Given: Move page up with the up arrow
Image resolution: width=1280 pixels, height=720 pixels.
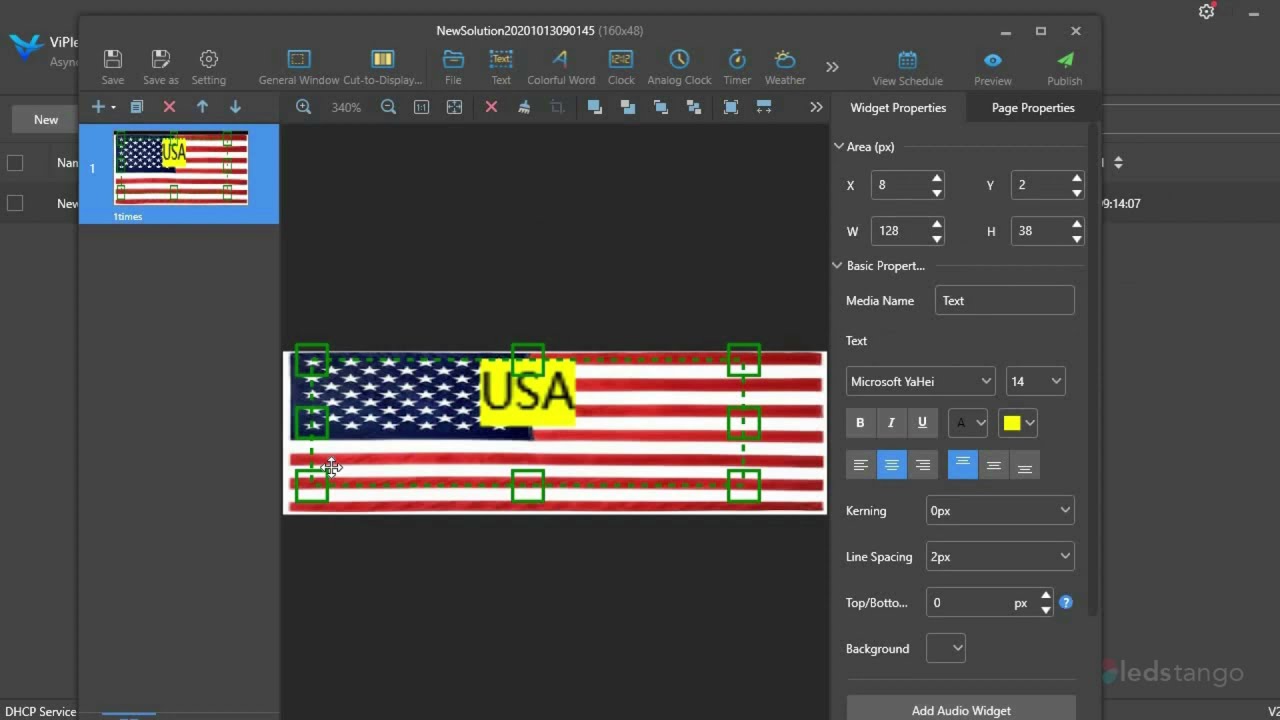Looking at the screenshot, I should click(x=202, y=107).
